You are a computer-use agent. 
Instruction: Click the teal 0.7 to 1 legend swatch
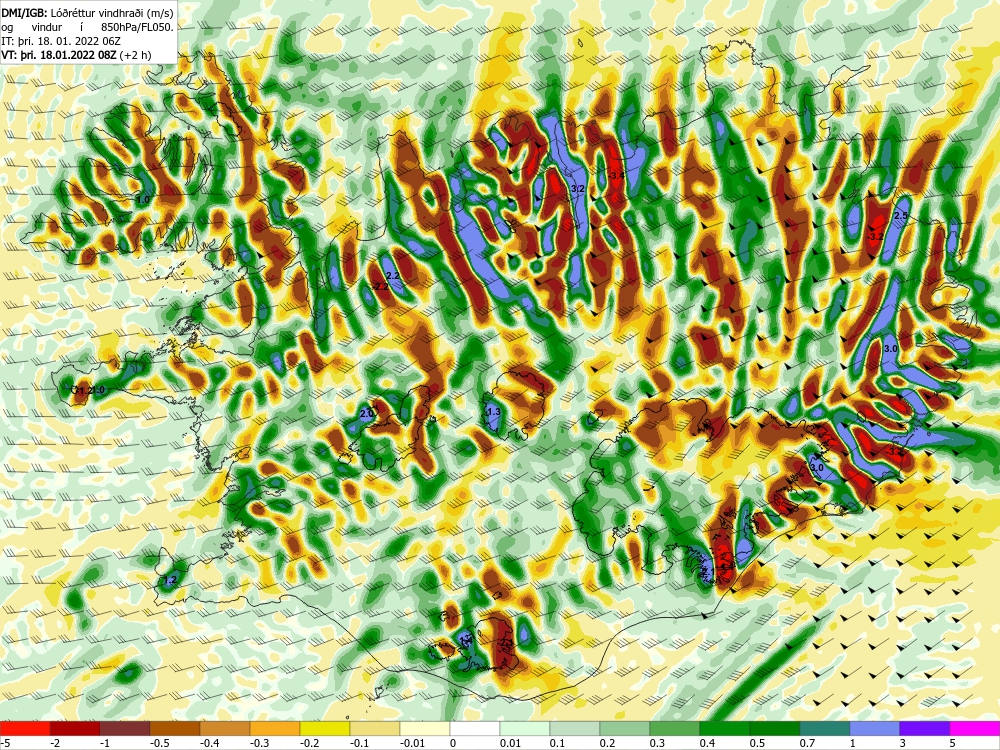coord(825,729)
